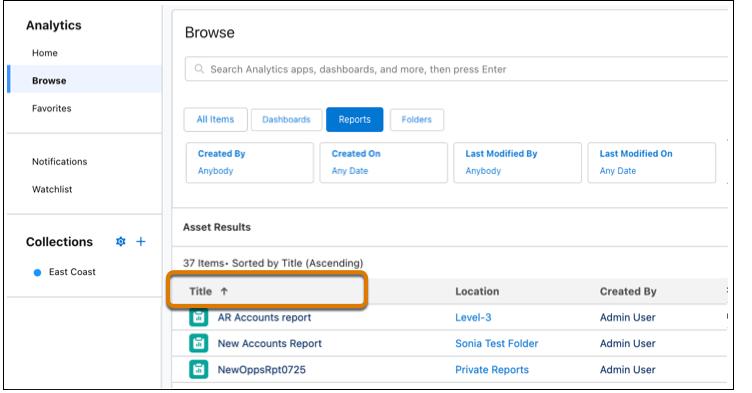Open the Created On date filter
The width and height of the screenshot is (752, 393).
click(x=383, y=162)
